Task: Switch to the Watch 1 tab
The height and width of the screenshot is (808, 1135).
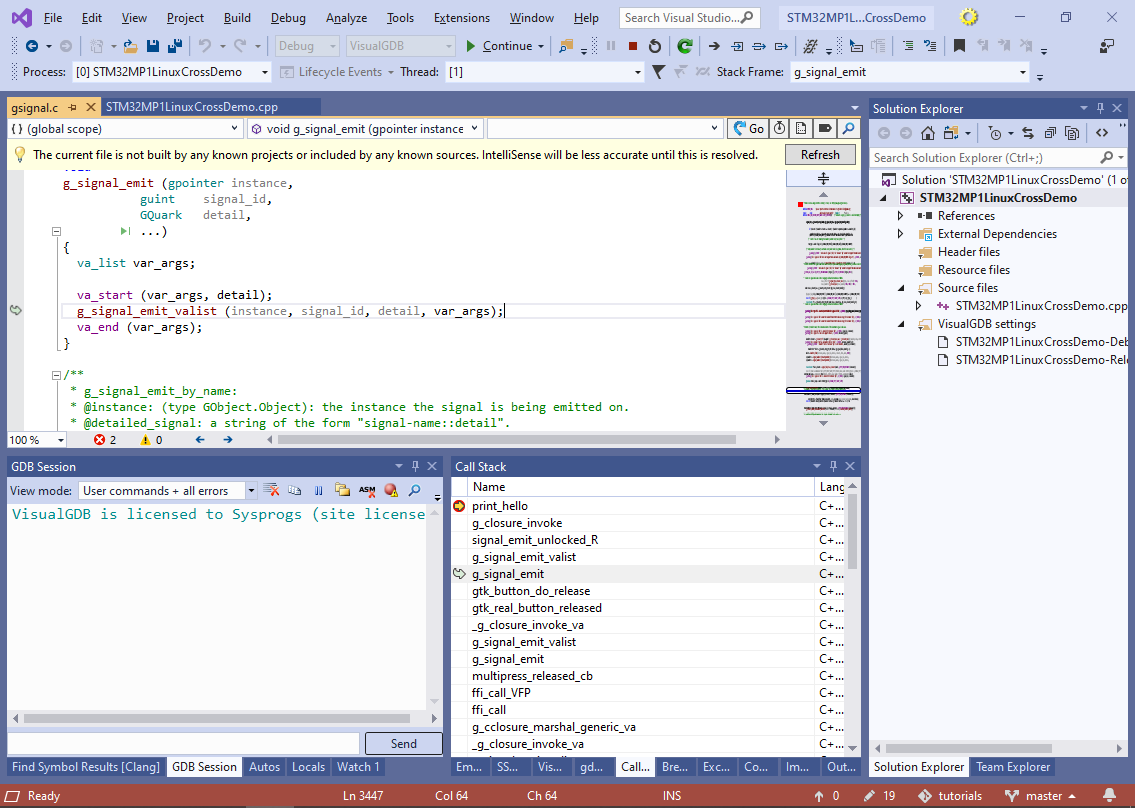Action: [358, 767]
